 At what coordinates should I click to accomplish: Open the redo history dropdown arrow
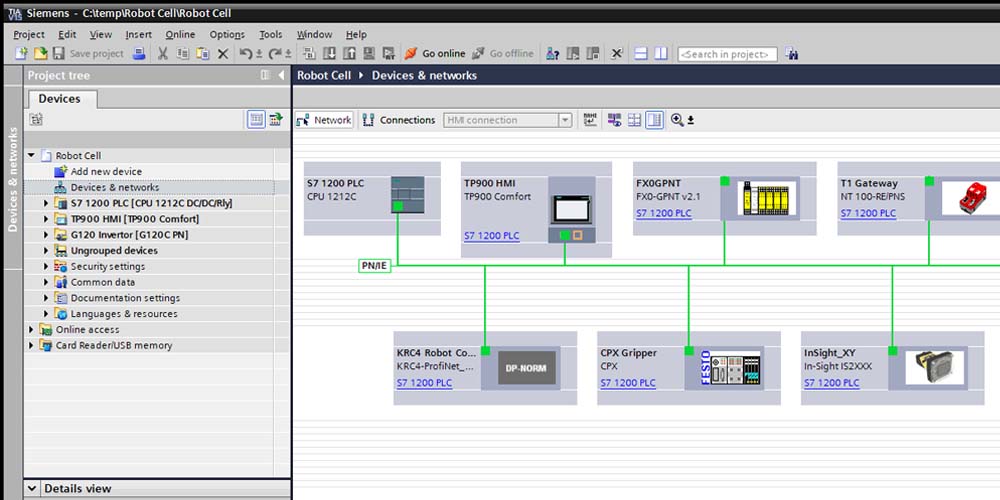point(288,54)
